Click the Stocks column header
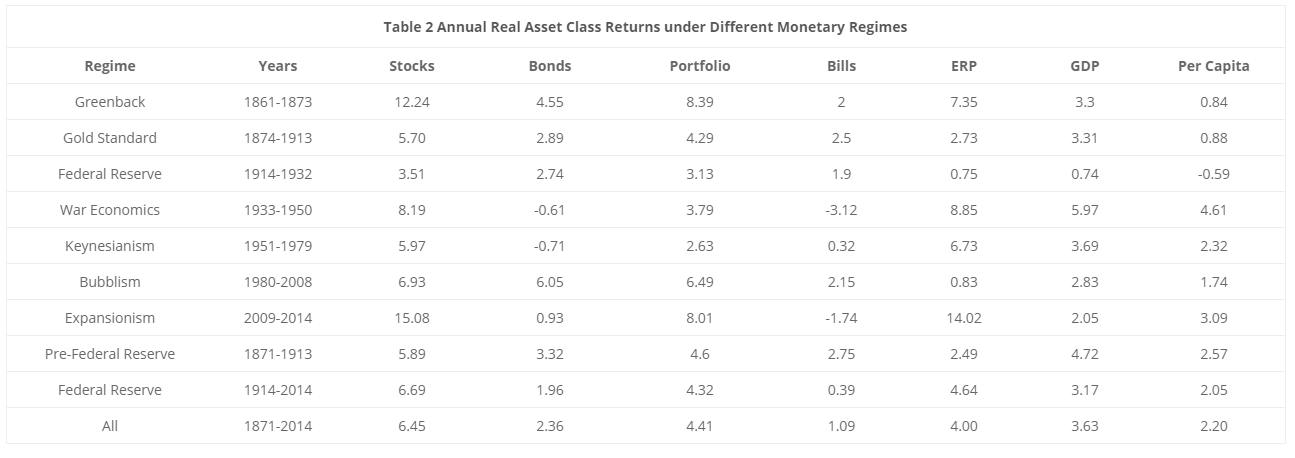 (x=411, y=66)
